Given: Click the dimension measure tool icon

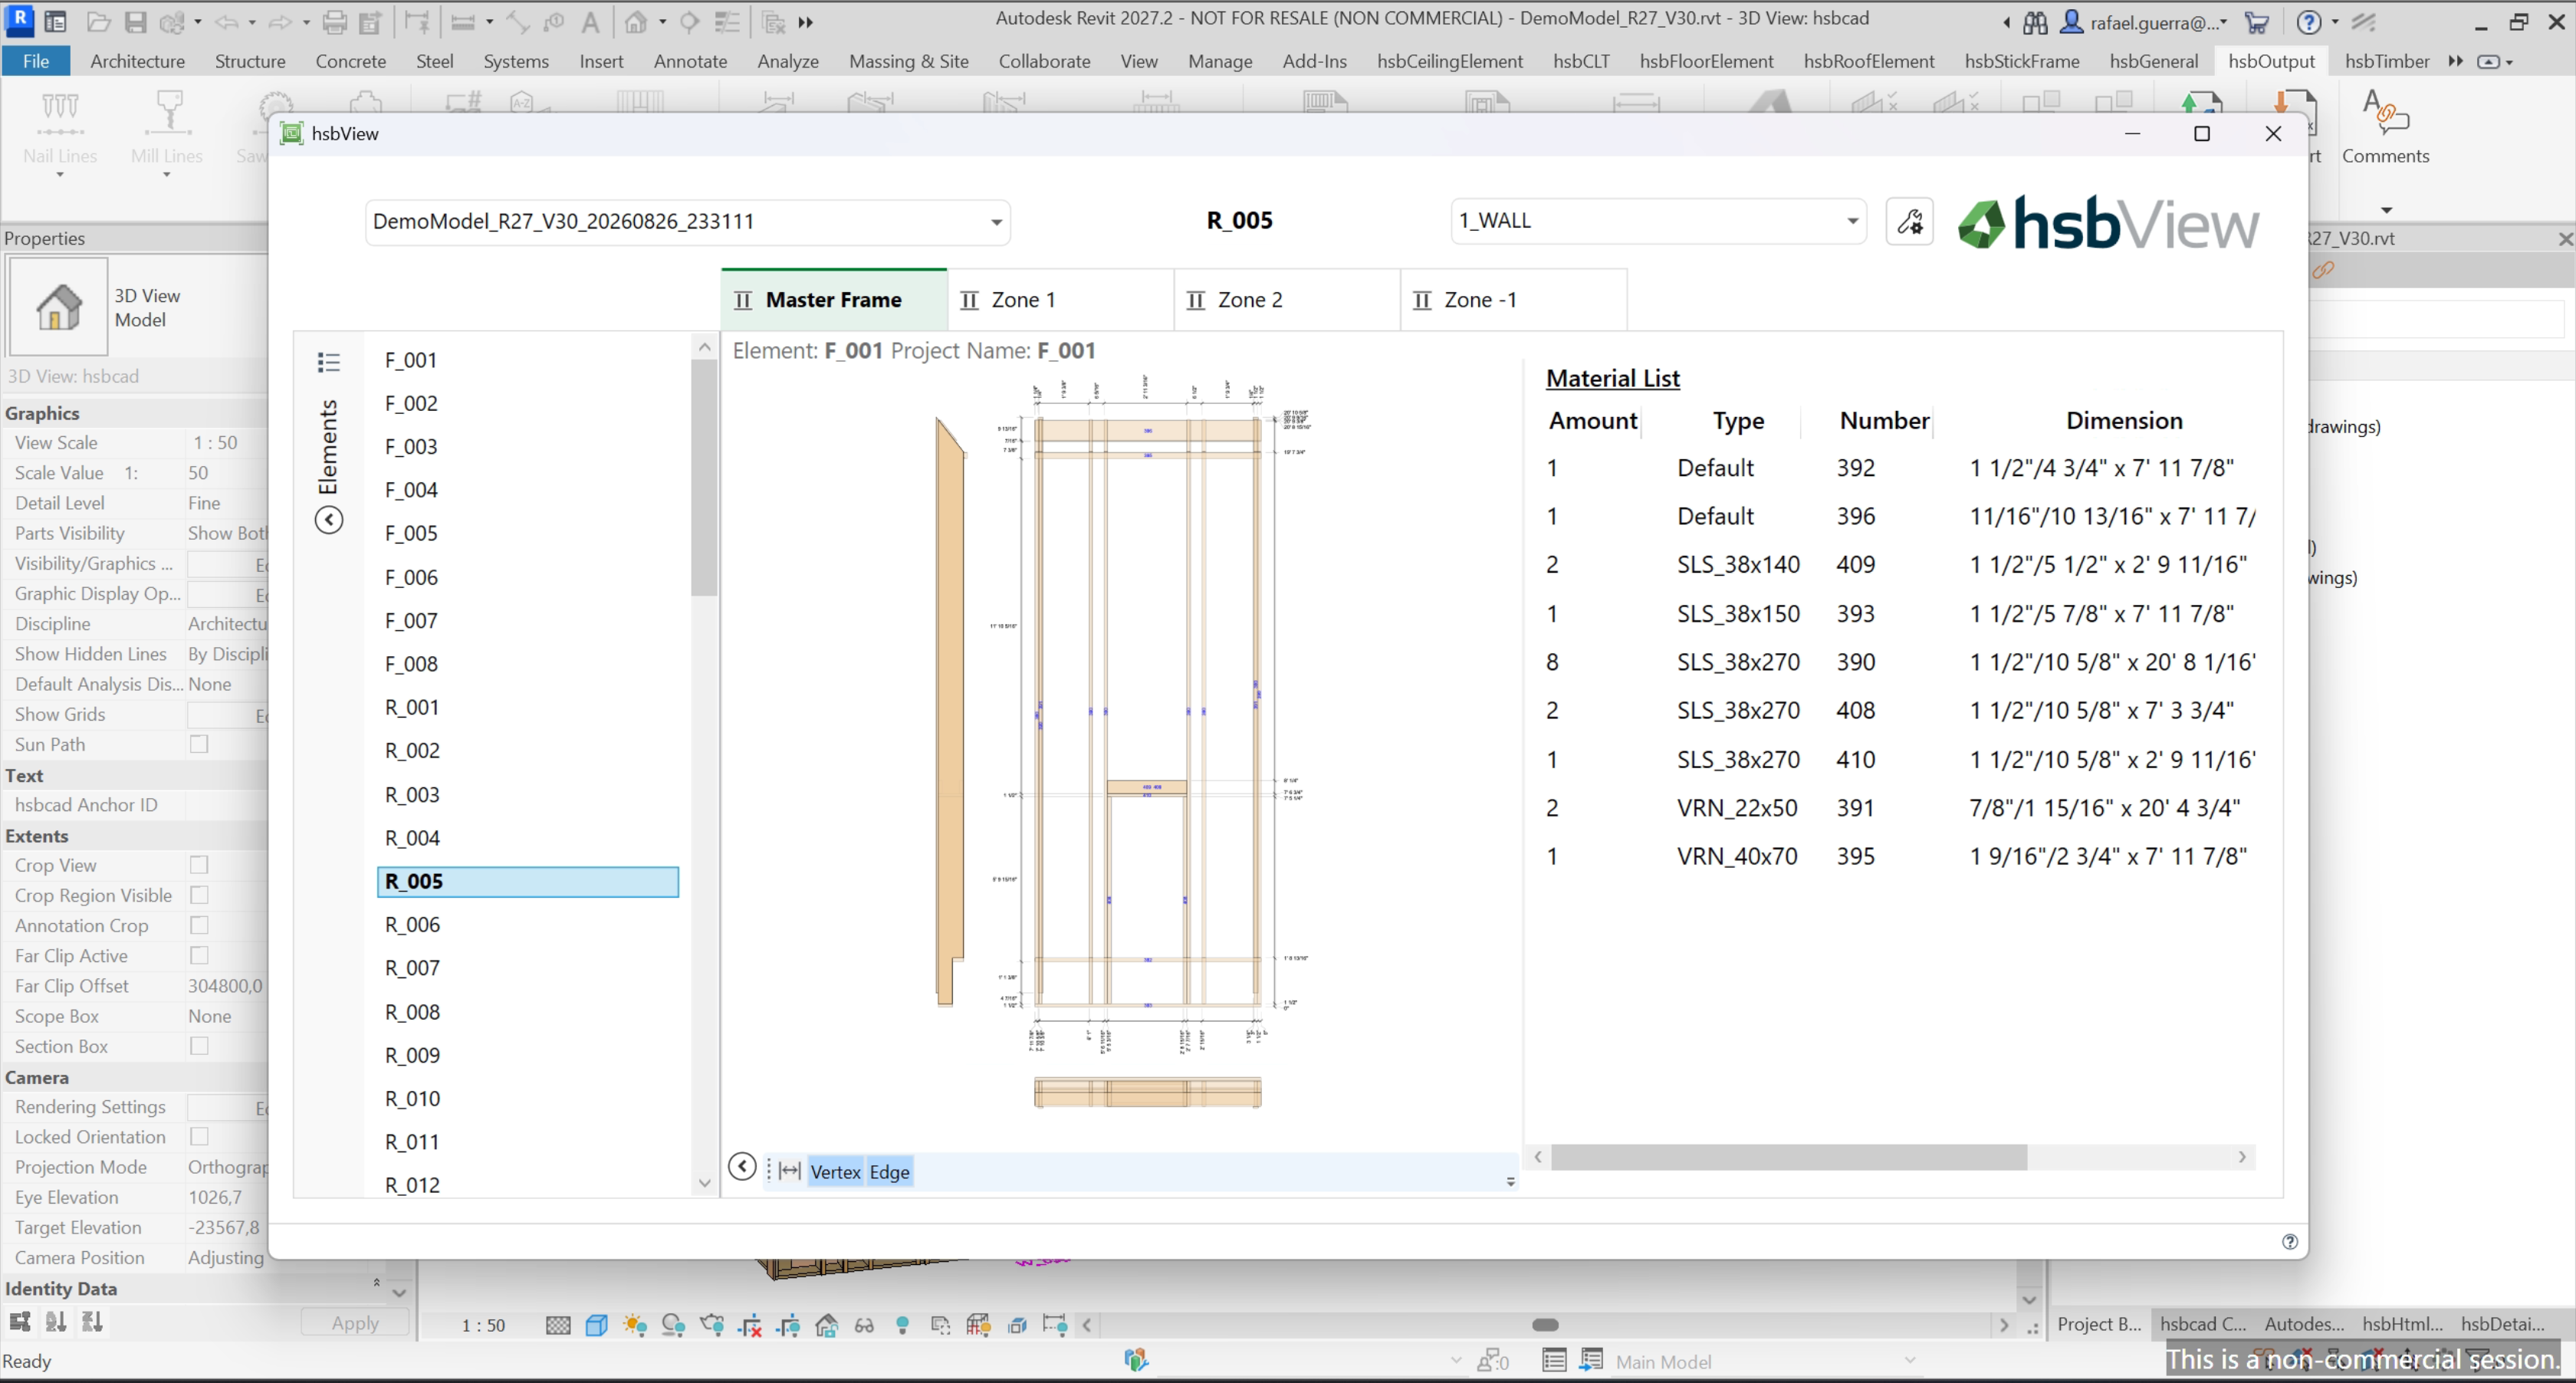Looking at the screenshot, I should tap(790, 1171).
